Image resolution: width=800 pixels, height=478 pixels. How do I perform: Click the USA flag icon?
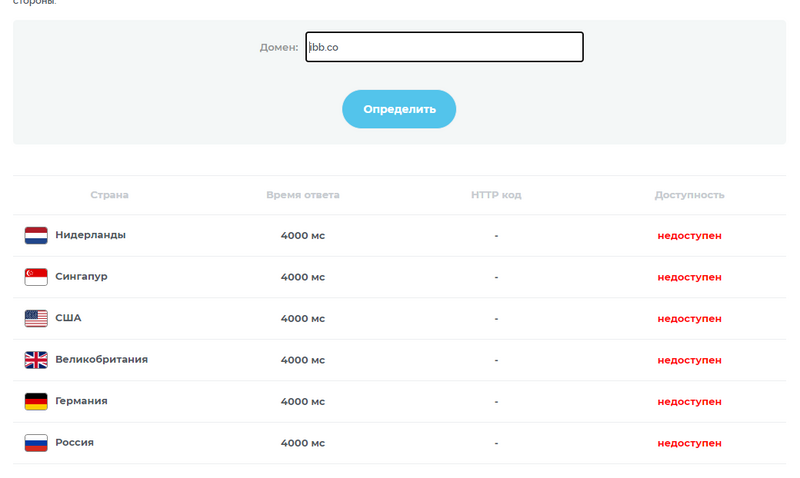tap(36, 318)
